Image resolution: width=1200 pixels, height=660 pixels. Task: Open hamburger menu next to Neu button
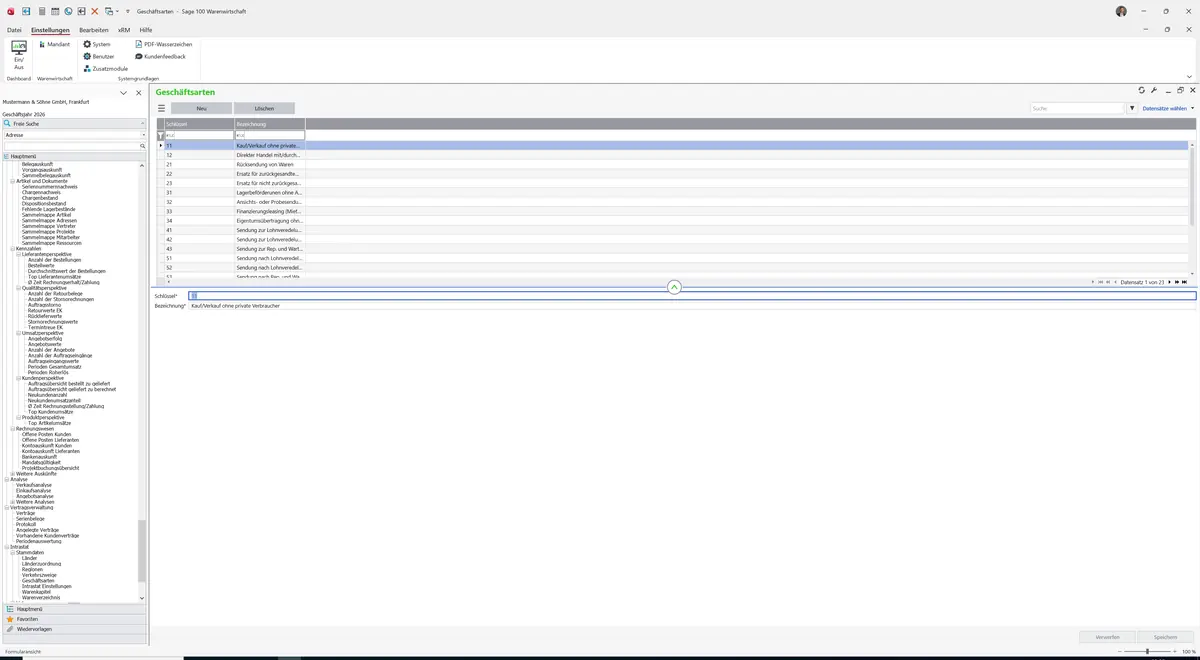(x=161, y=108)
